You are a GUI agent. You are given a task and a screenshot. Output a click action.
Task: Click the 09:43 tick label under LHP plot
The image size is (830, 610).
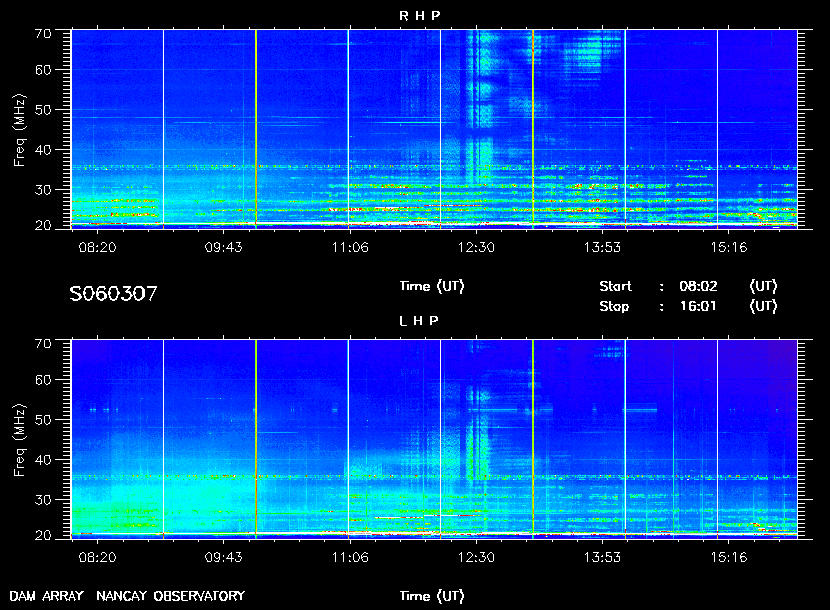(x=223, y=558)
